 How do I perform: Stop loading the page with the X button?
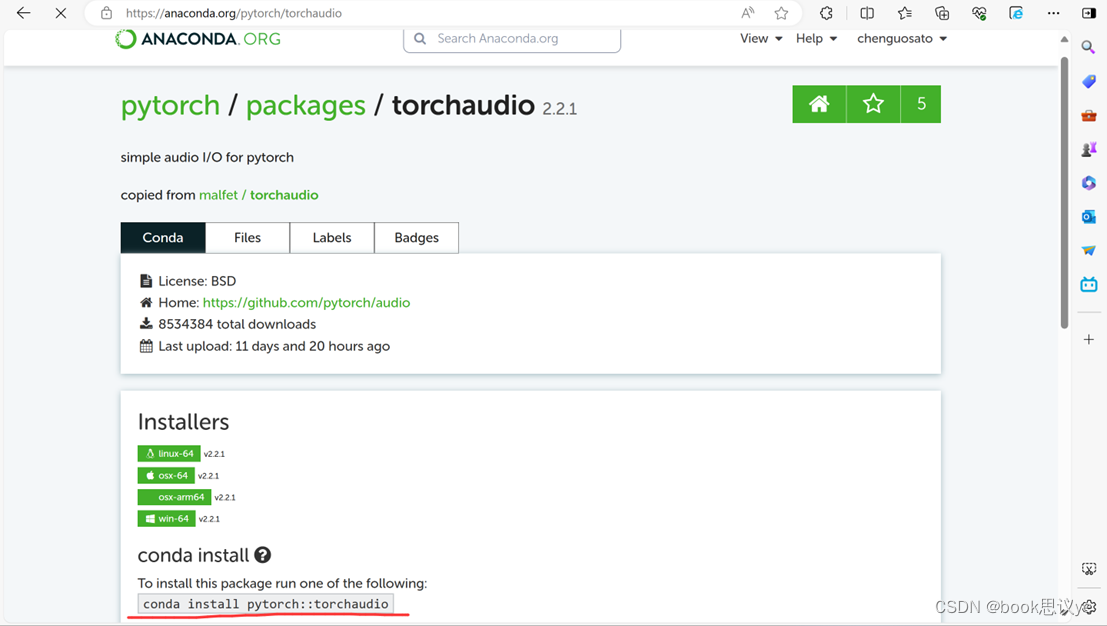(61, 13)
